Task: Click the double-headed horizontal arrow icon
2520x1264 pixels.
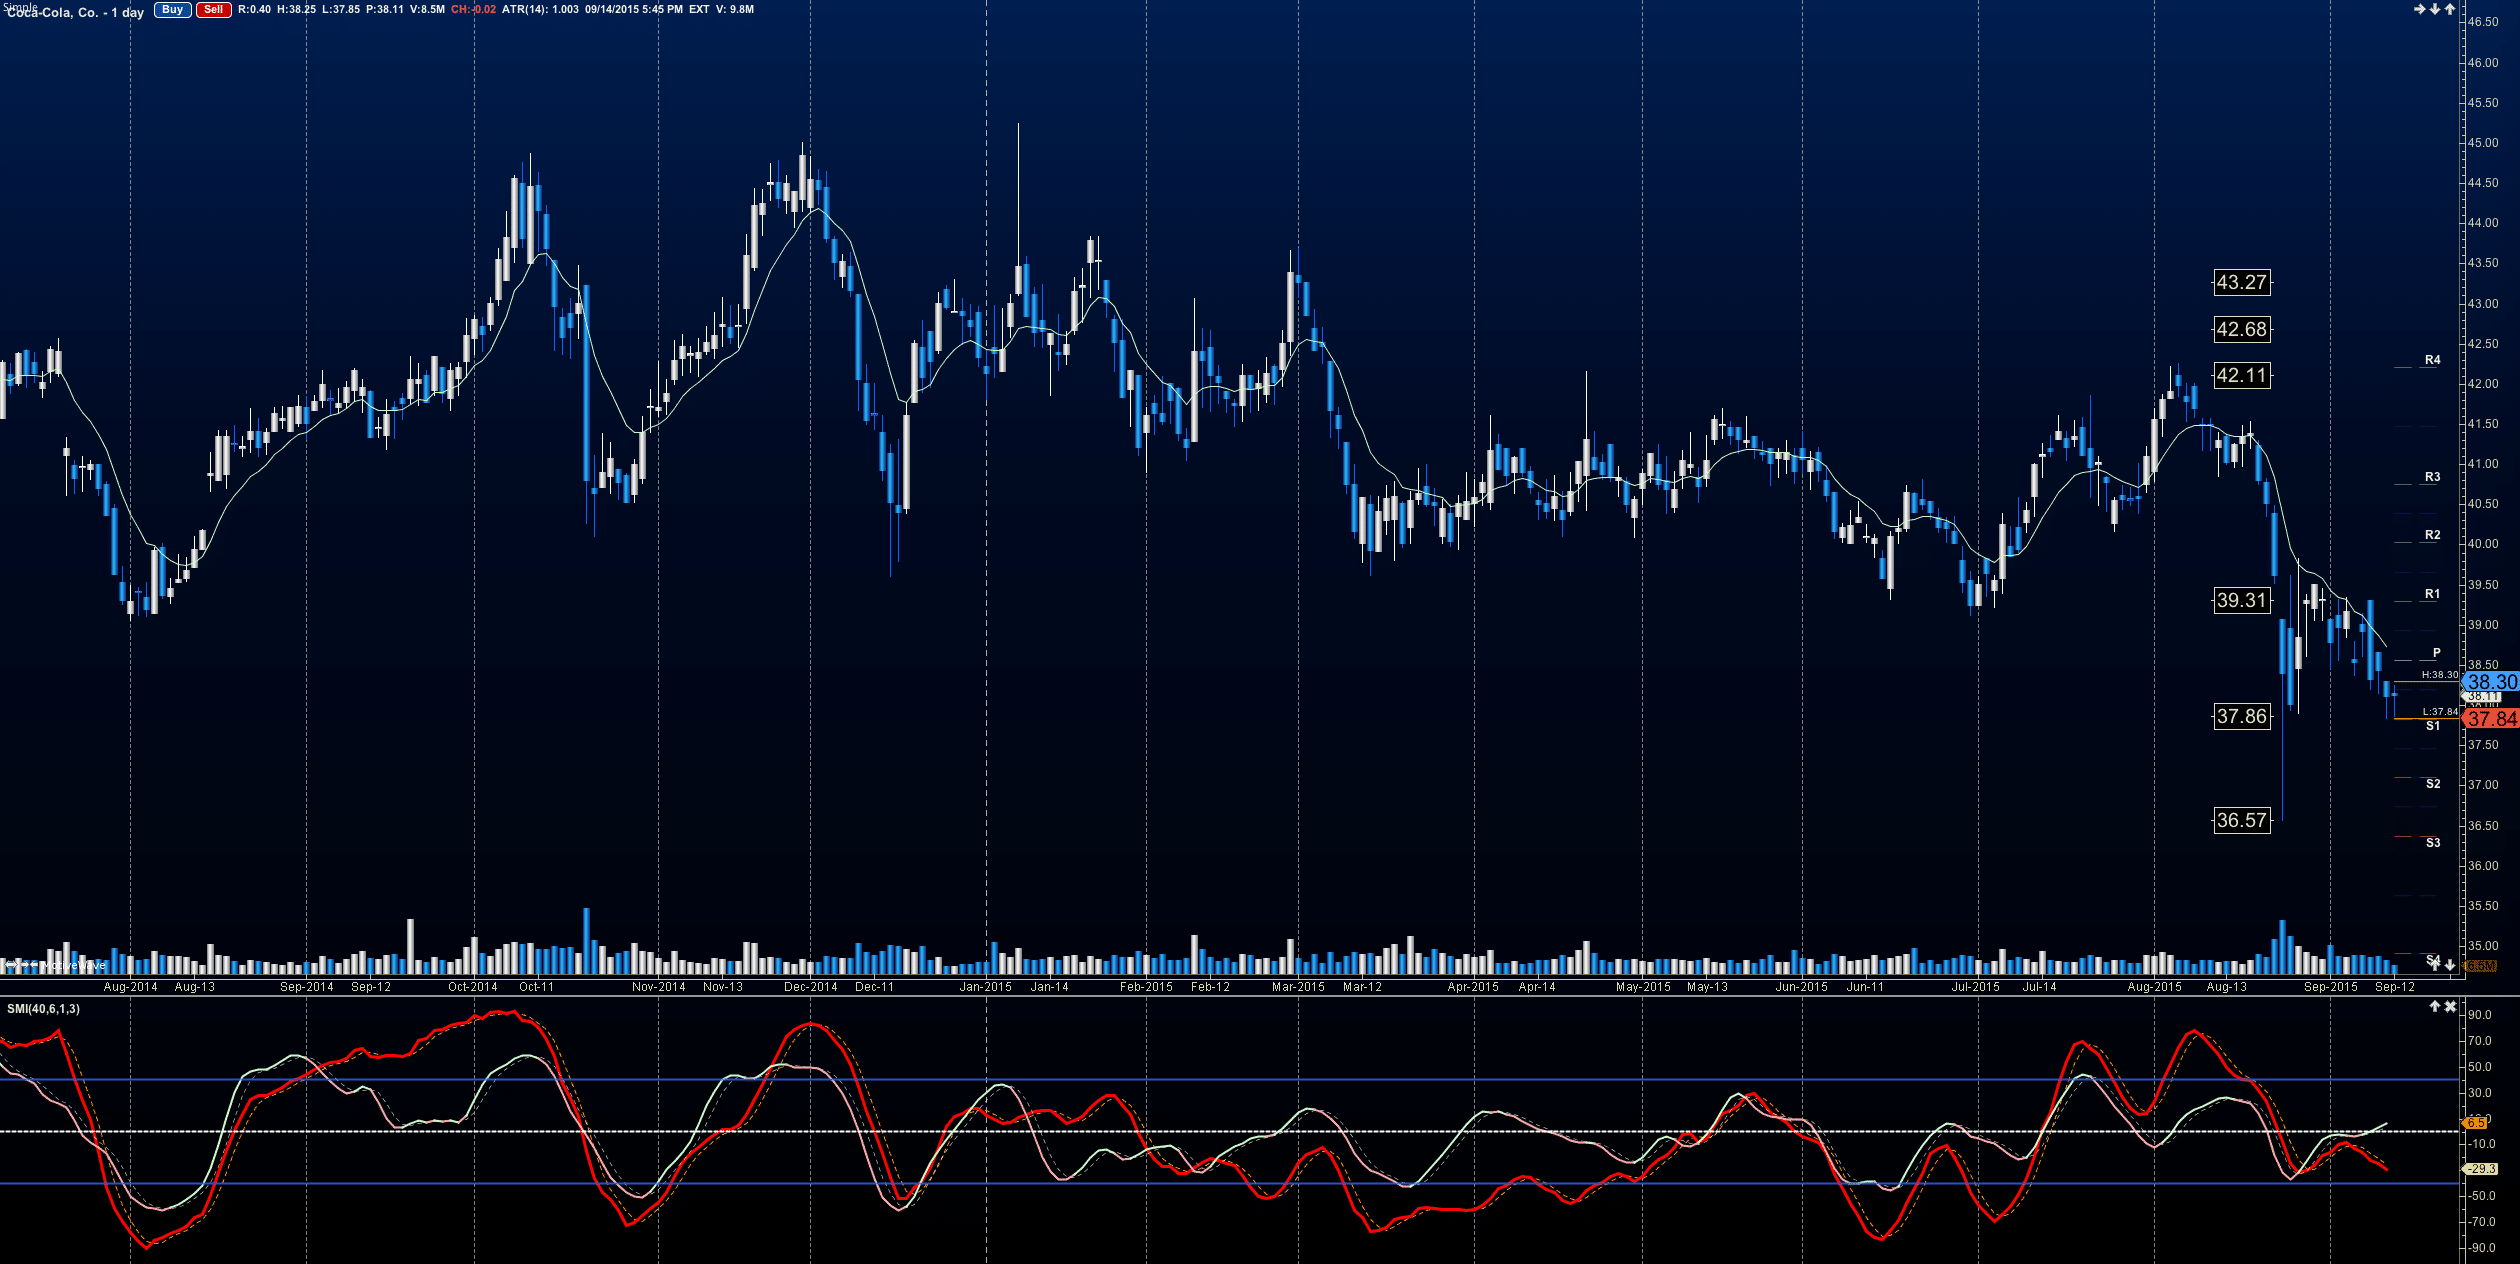Action: [x=11, y=965]
